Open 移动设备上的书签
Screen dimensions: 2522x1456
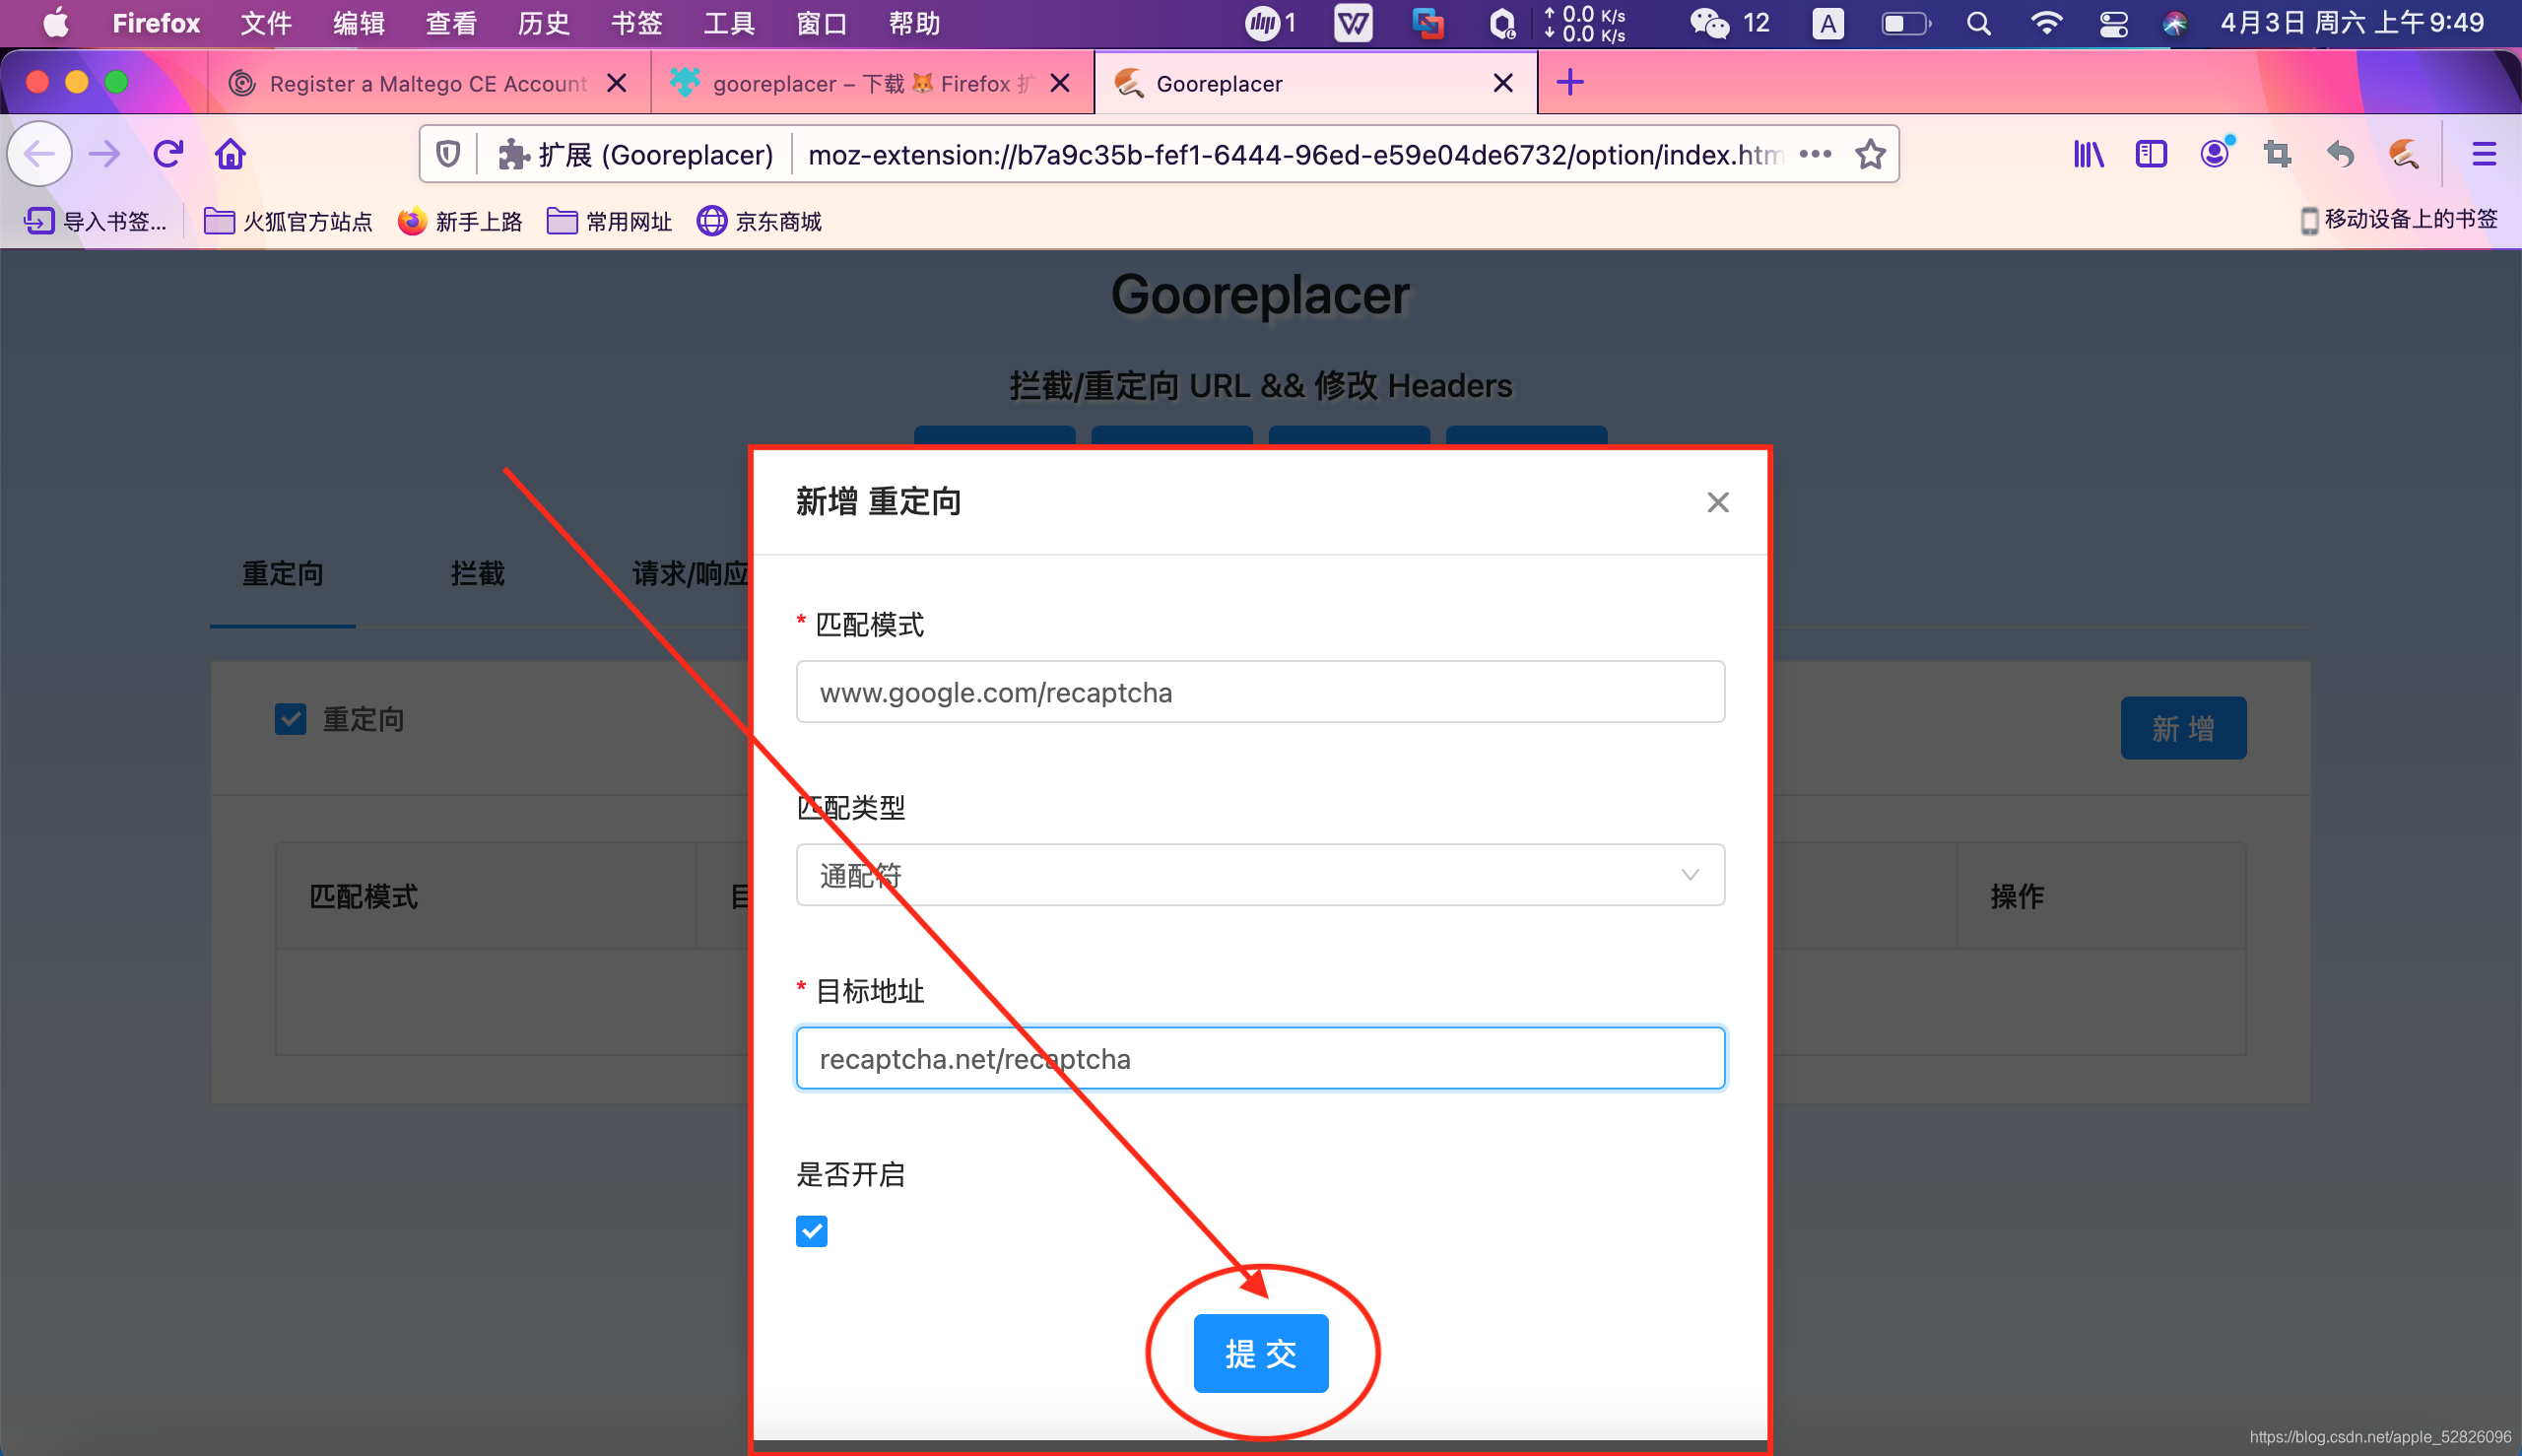coord(2398,220)
